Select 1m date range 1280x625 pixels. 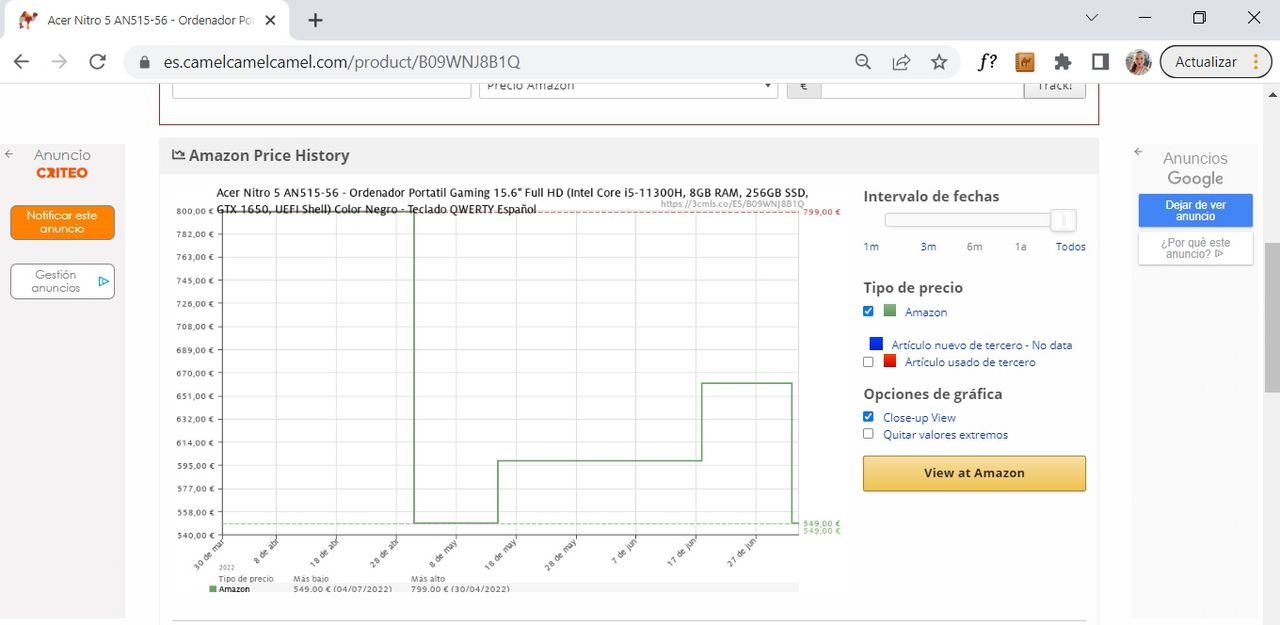coord(871,247)
